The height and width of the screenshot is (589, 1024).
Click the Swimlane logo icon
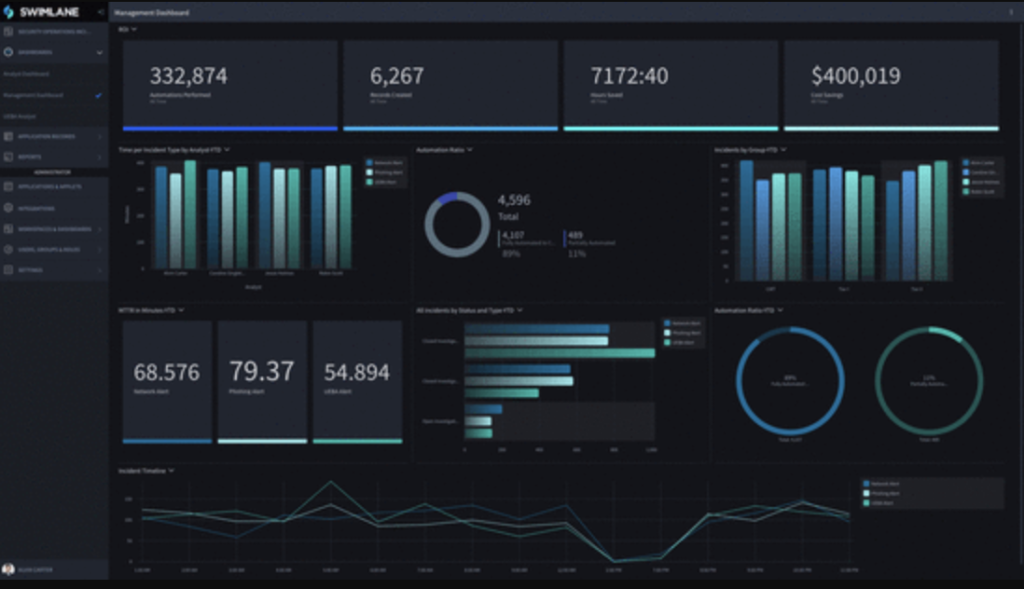[8, 12]
